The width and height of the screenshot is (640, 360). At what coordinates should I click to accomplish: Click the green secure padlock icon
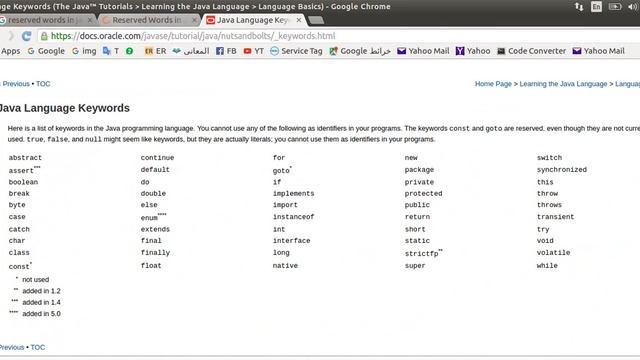point(44,36)
